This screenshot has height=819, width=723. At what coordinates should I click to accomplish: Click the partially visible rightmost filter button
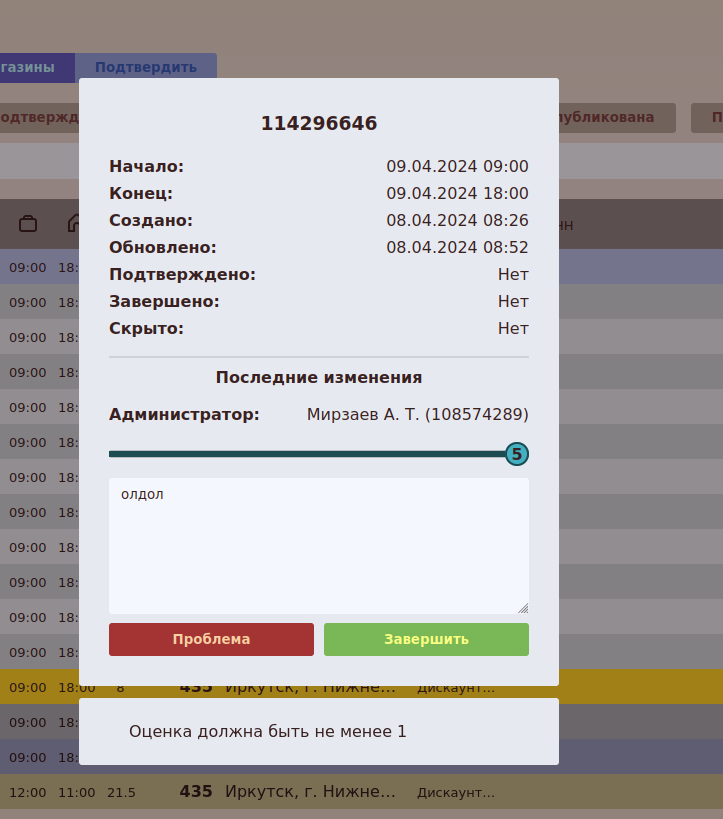click(x=708, y=118)
